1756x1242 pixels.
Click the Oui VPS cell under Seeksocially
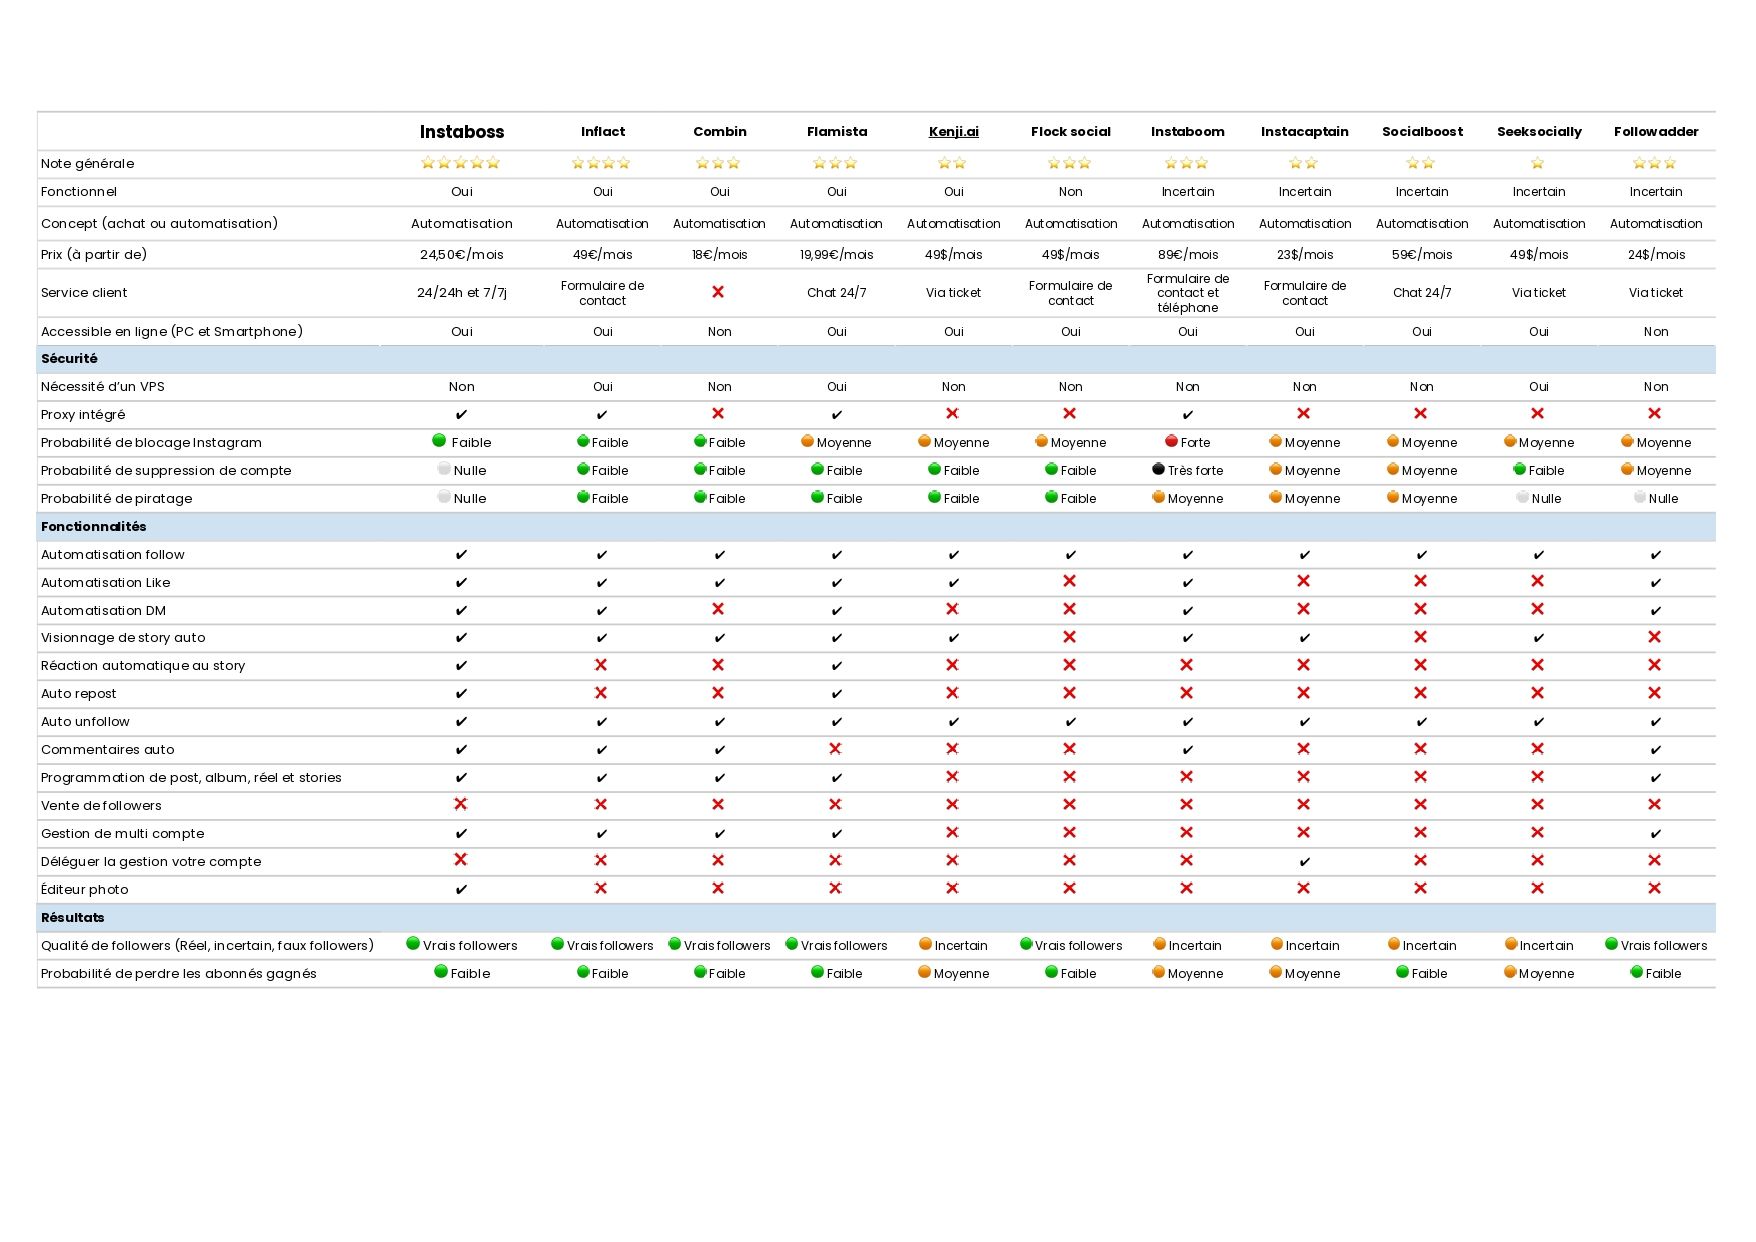(x=1539, y=386)
